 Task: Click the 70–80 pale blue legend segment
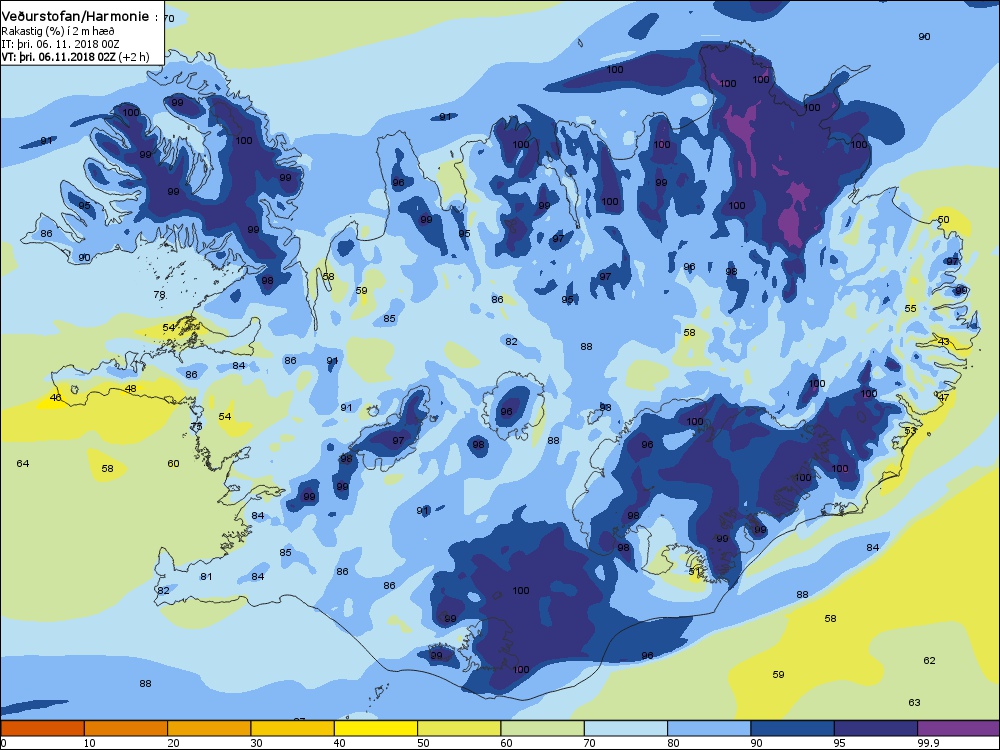pos(626,728)
